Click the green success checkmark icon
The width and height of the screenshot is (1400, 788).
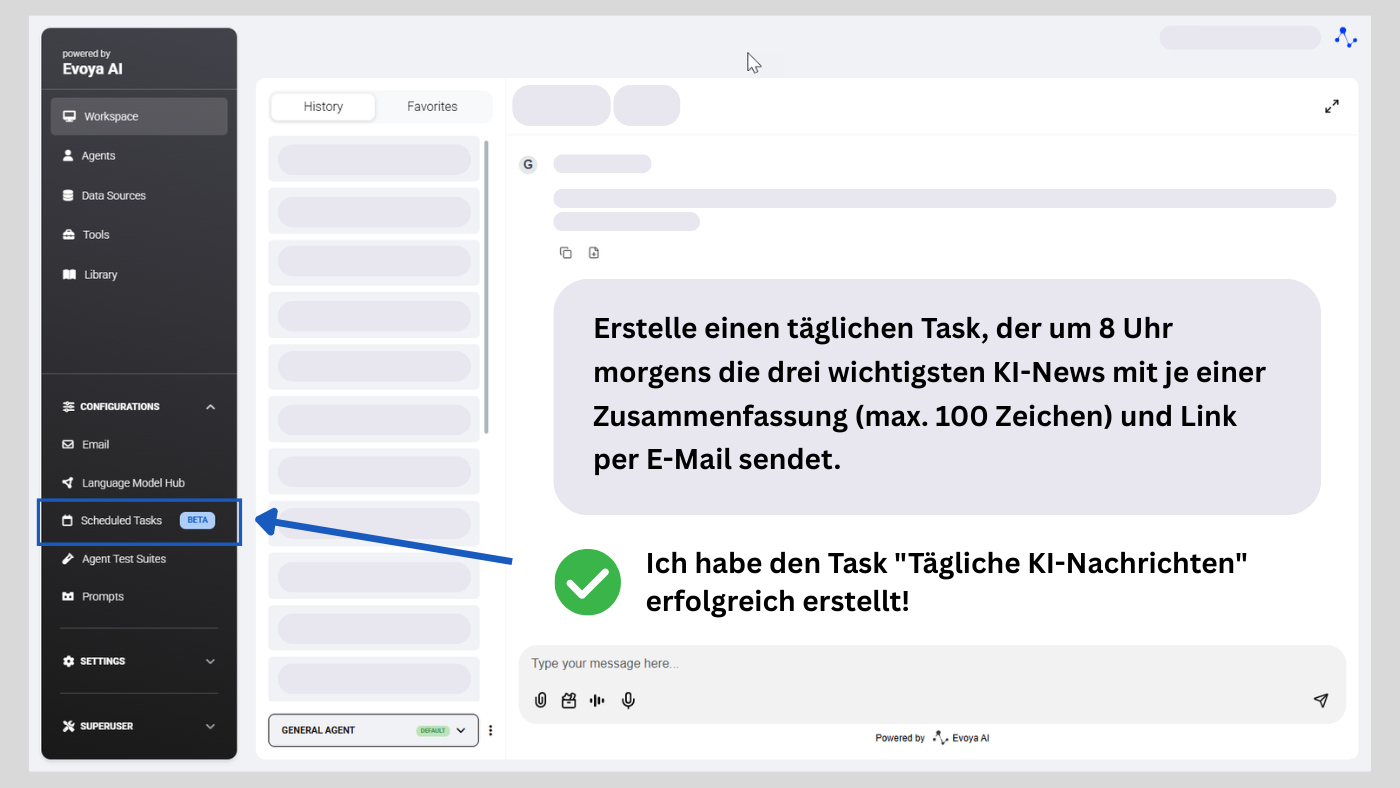[588, 582]
